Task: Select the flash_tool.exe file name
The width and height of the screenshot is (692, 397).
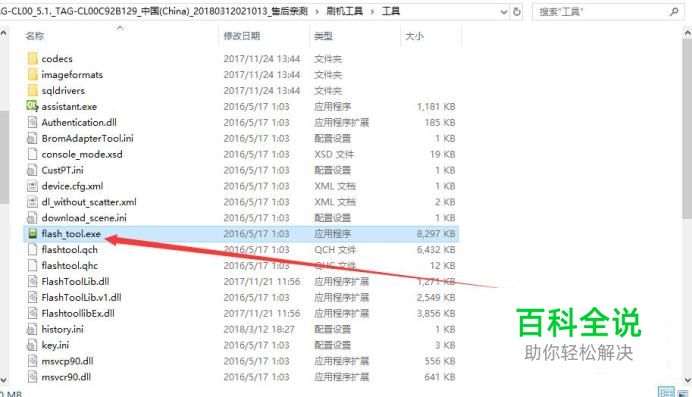Action: point(71,234)
